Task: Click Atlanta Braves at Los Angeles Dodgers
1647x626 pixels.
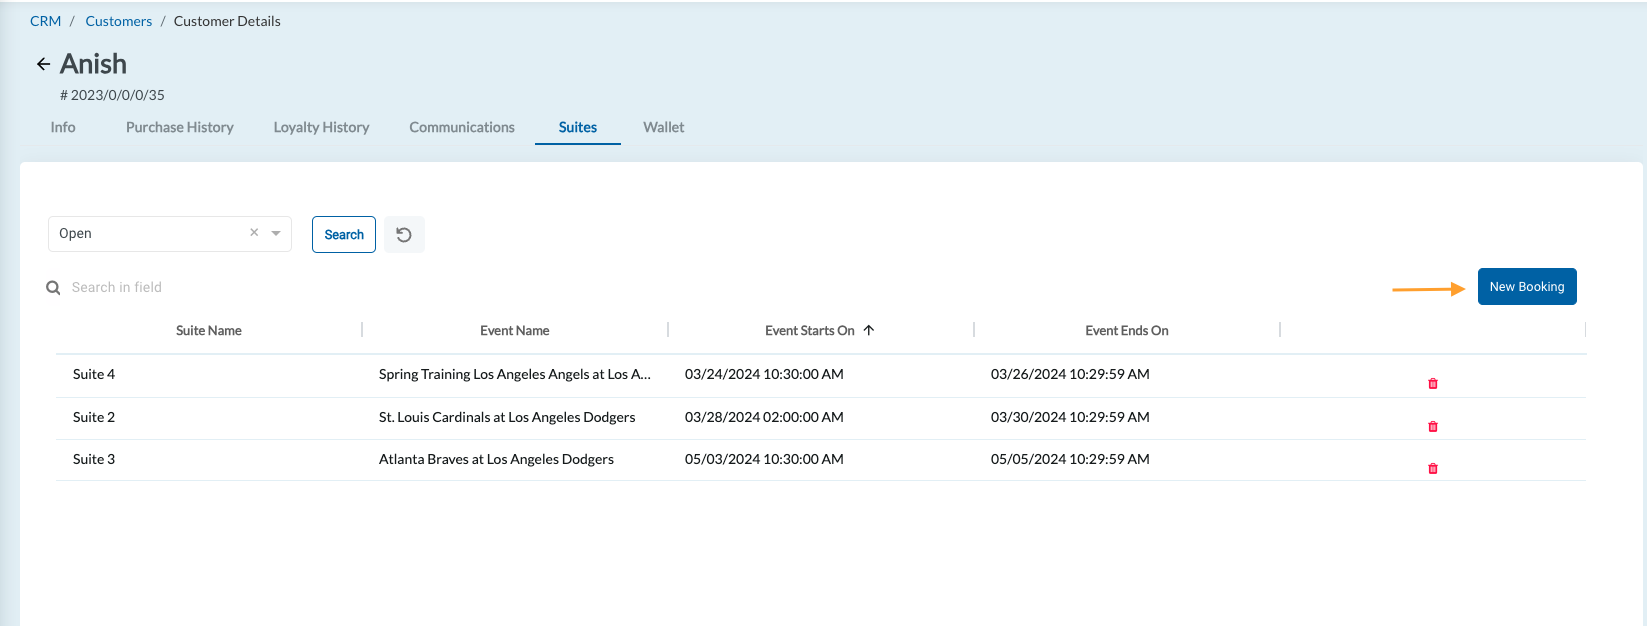Action: (496, 459)
